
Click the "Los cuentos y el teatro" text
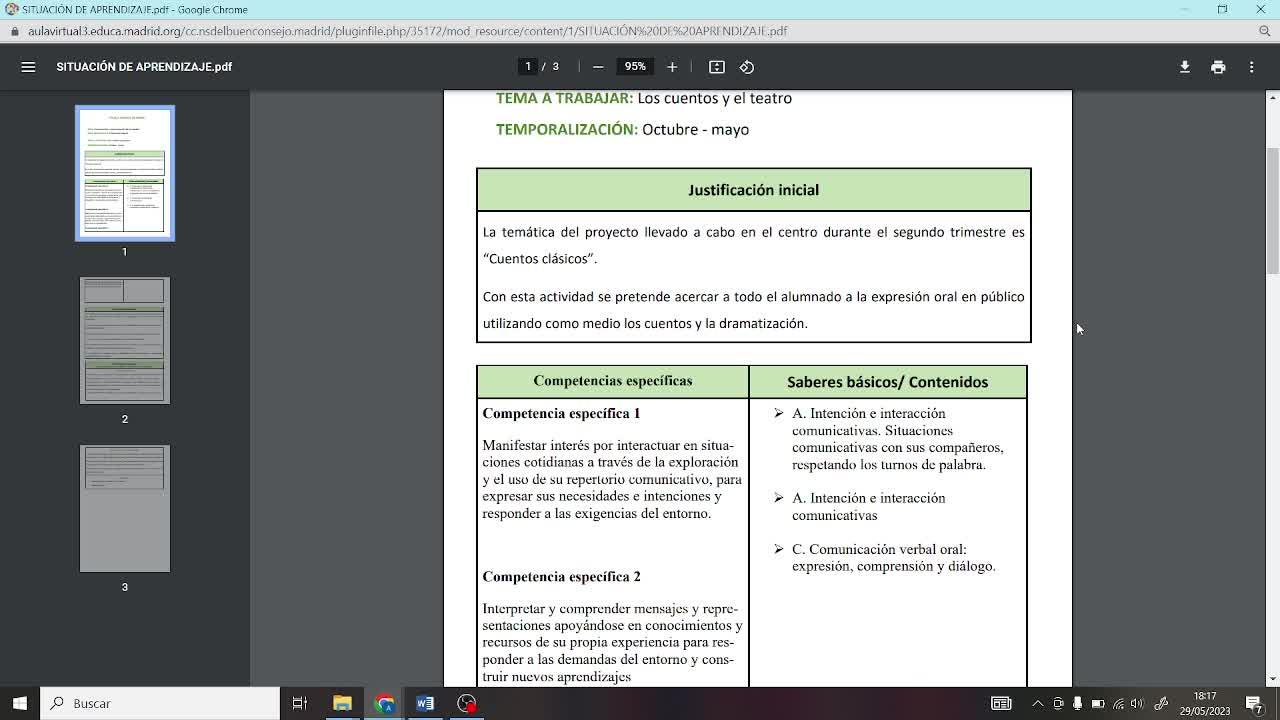(x=715, y=98)
